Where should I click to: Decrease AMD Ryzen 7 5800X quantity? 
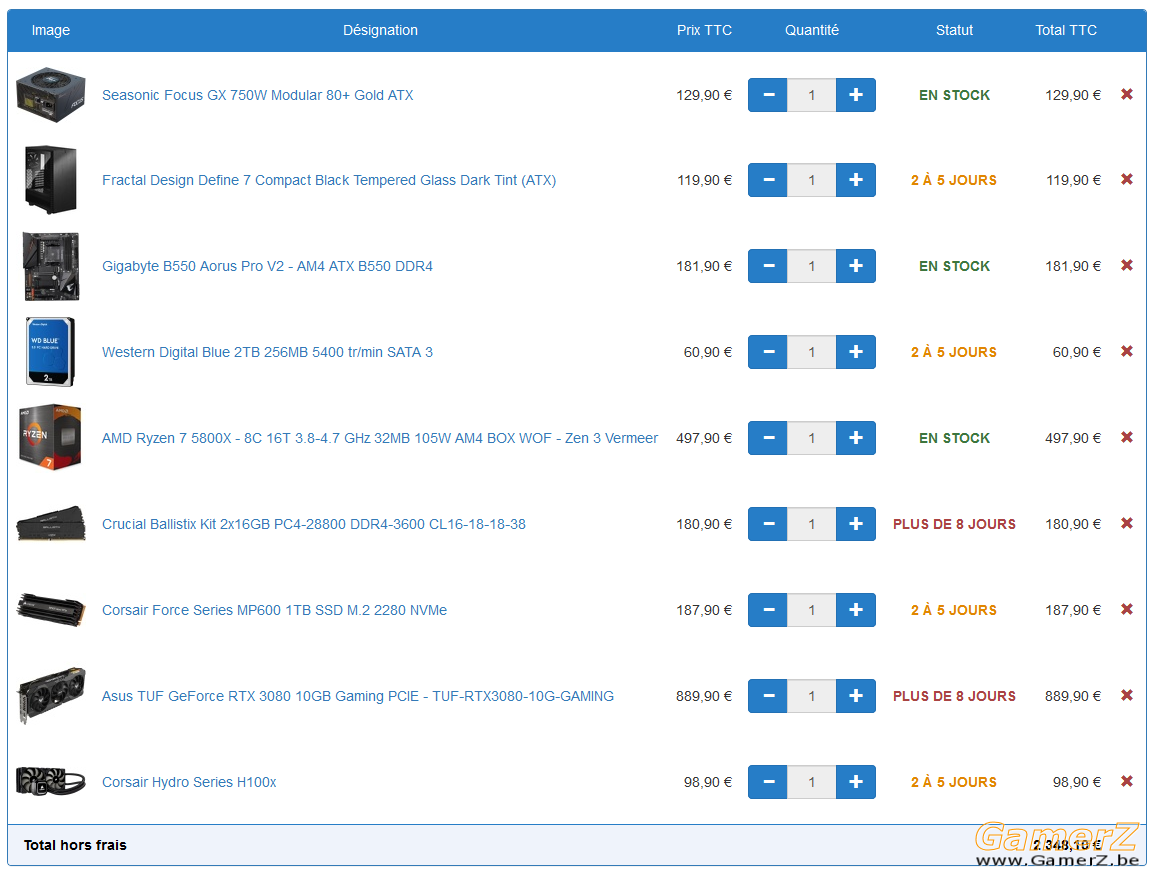click(768, 438)
